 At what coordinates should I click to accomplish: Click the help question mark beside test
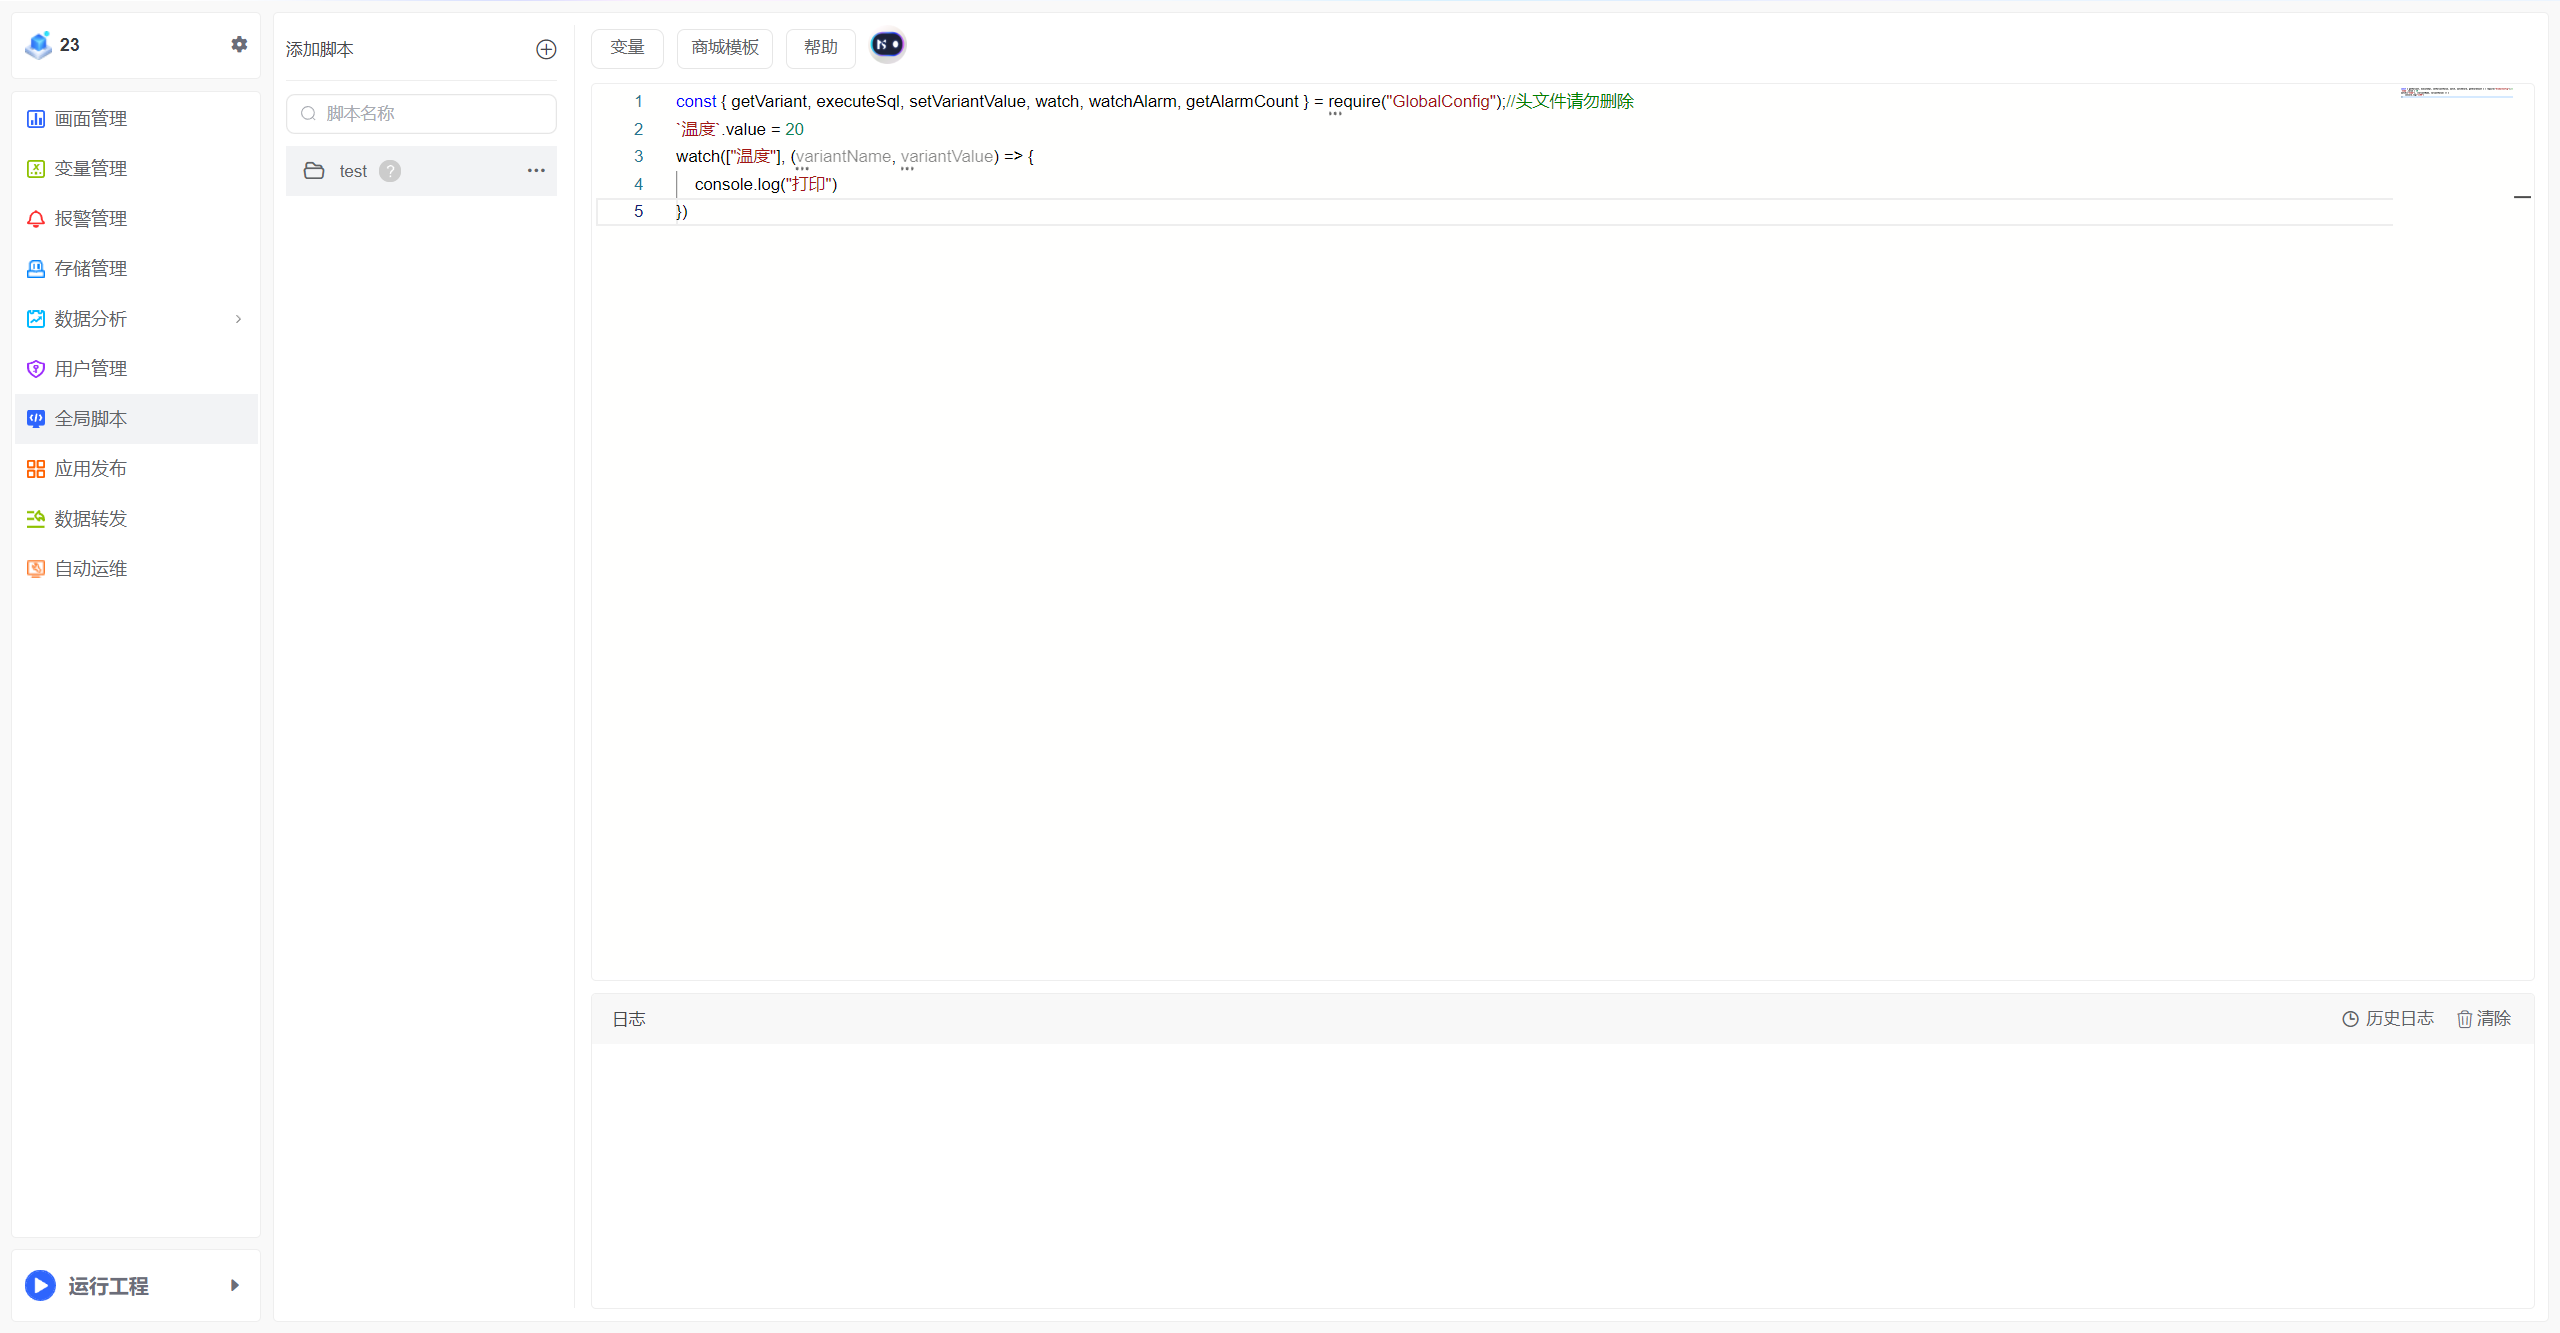pyautogui.click(x=390, y=171)
